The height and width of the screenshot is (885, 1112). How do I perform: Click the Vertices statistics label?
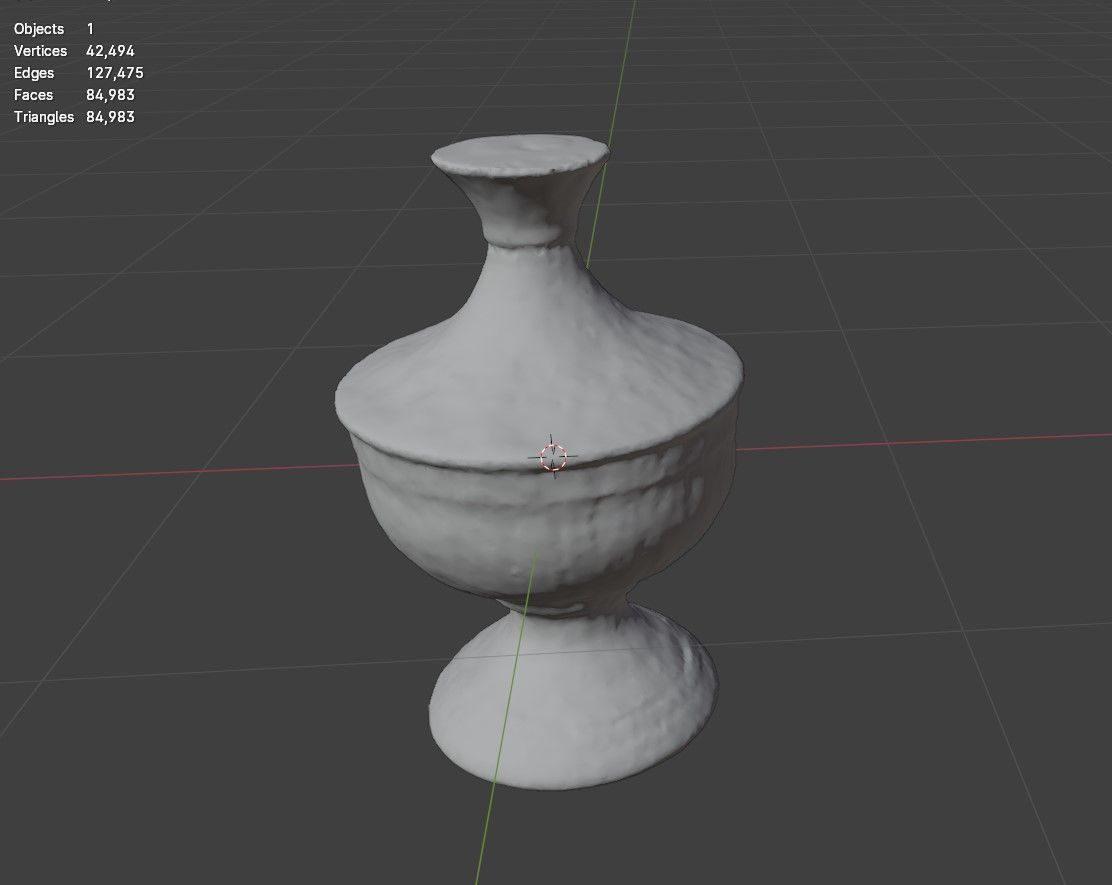point(40,51)
